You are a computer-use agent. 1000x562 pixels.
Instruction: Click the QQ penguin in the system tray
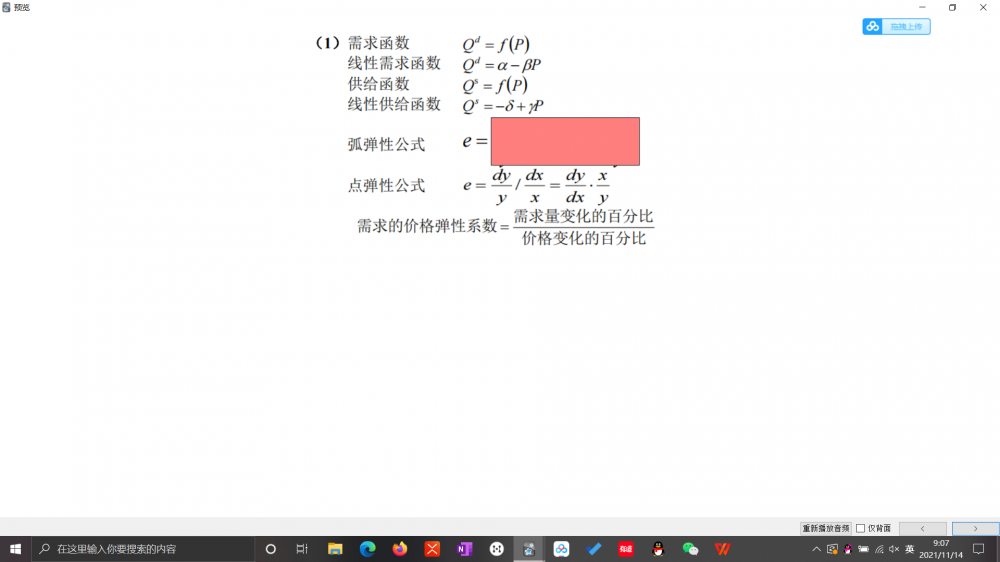tap(848, 549)
